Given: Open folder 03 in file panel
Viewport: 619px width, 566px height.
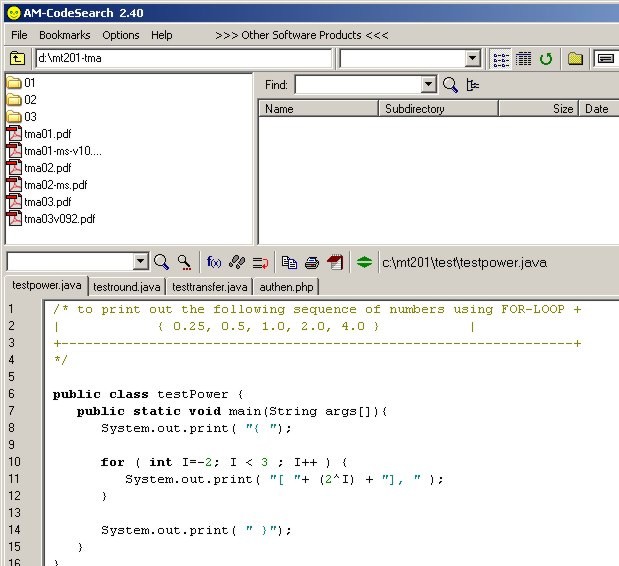Looking at the screenshot, I should (x=22, y=116).
